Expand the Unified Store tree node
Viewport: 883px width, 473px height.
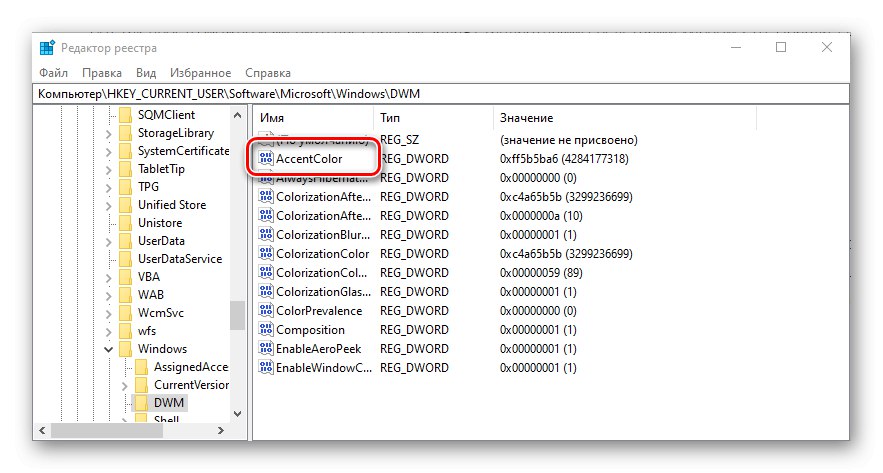click(109, 206)
